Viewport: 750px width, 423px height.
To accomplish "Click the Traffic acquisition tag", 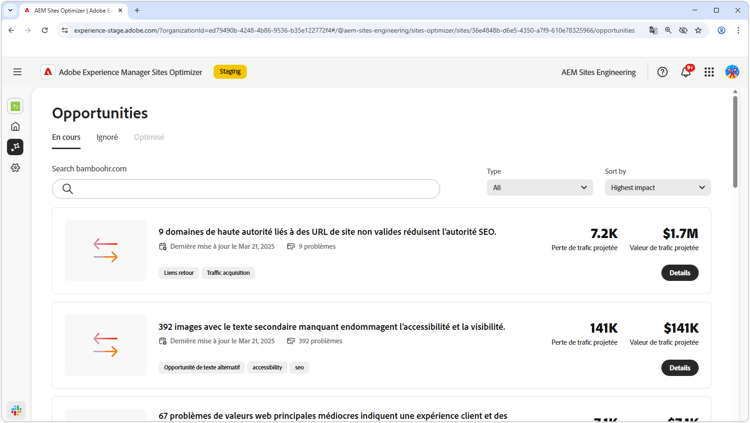I will 228,273.
